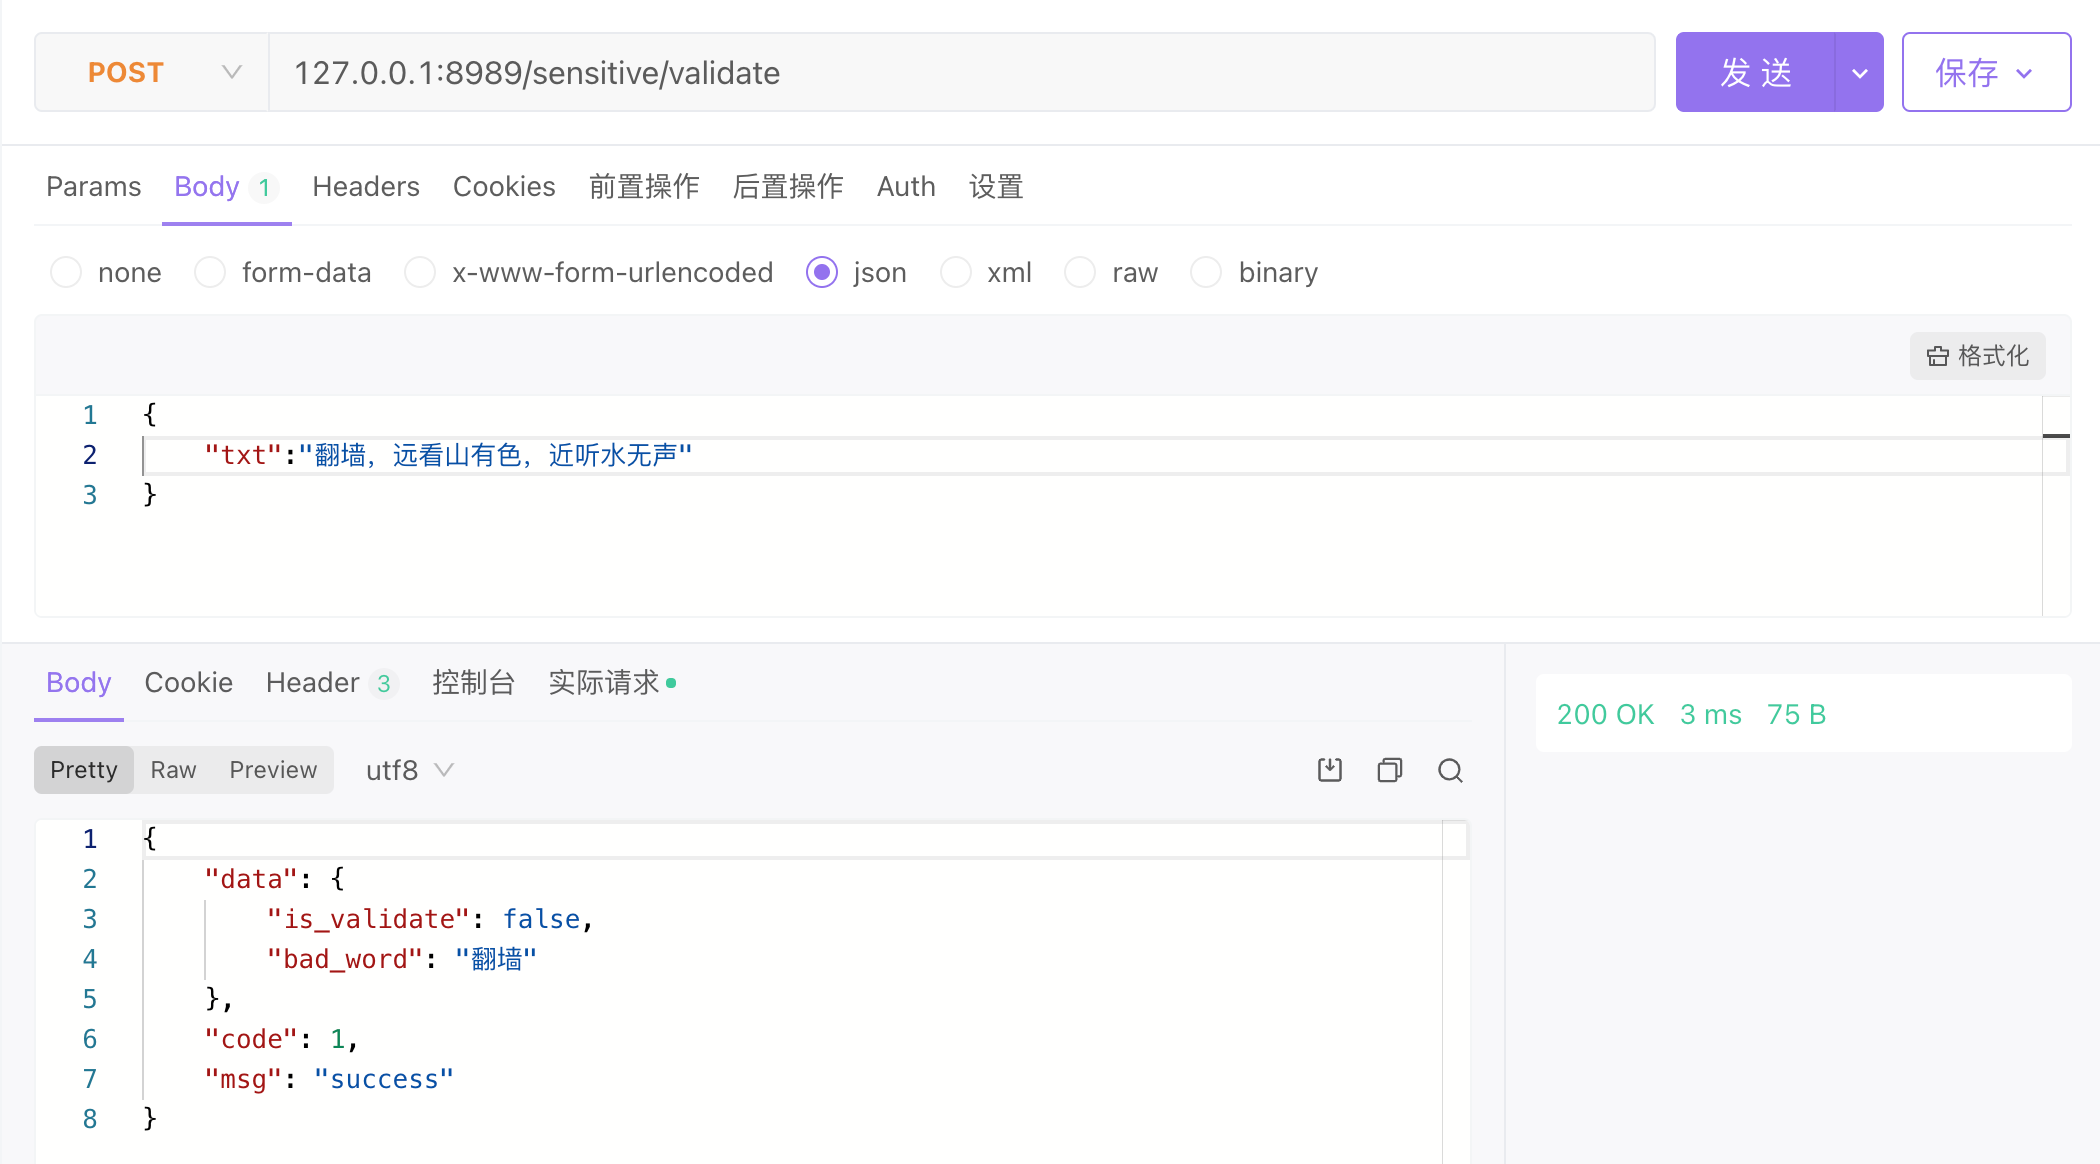The height and width of the screenshot is (1164, 2100).
Task: Open the POST method dropdown
Action: point(152,72)
